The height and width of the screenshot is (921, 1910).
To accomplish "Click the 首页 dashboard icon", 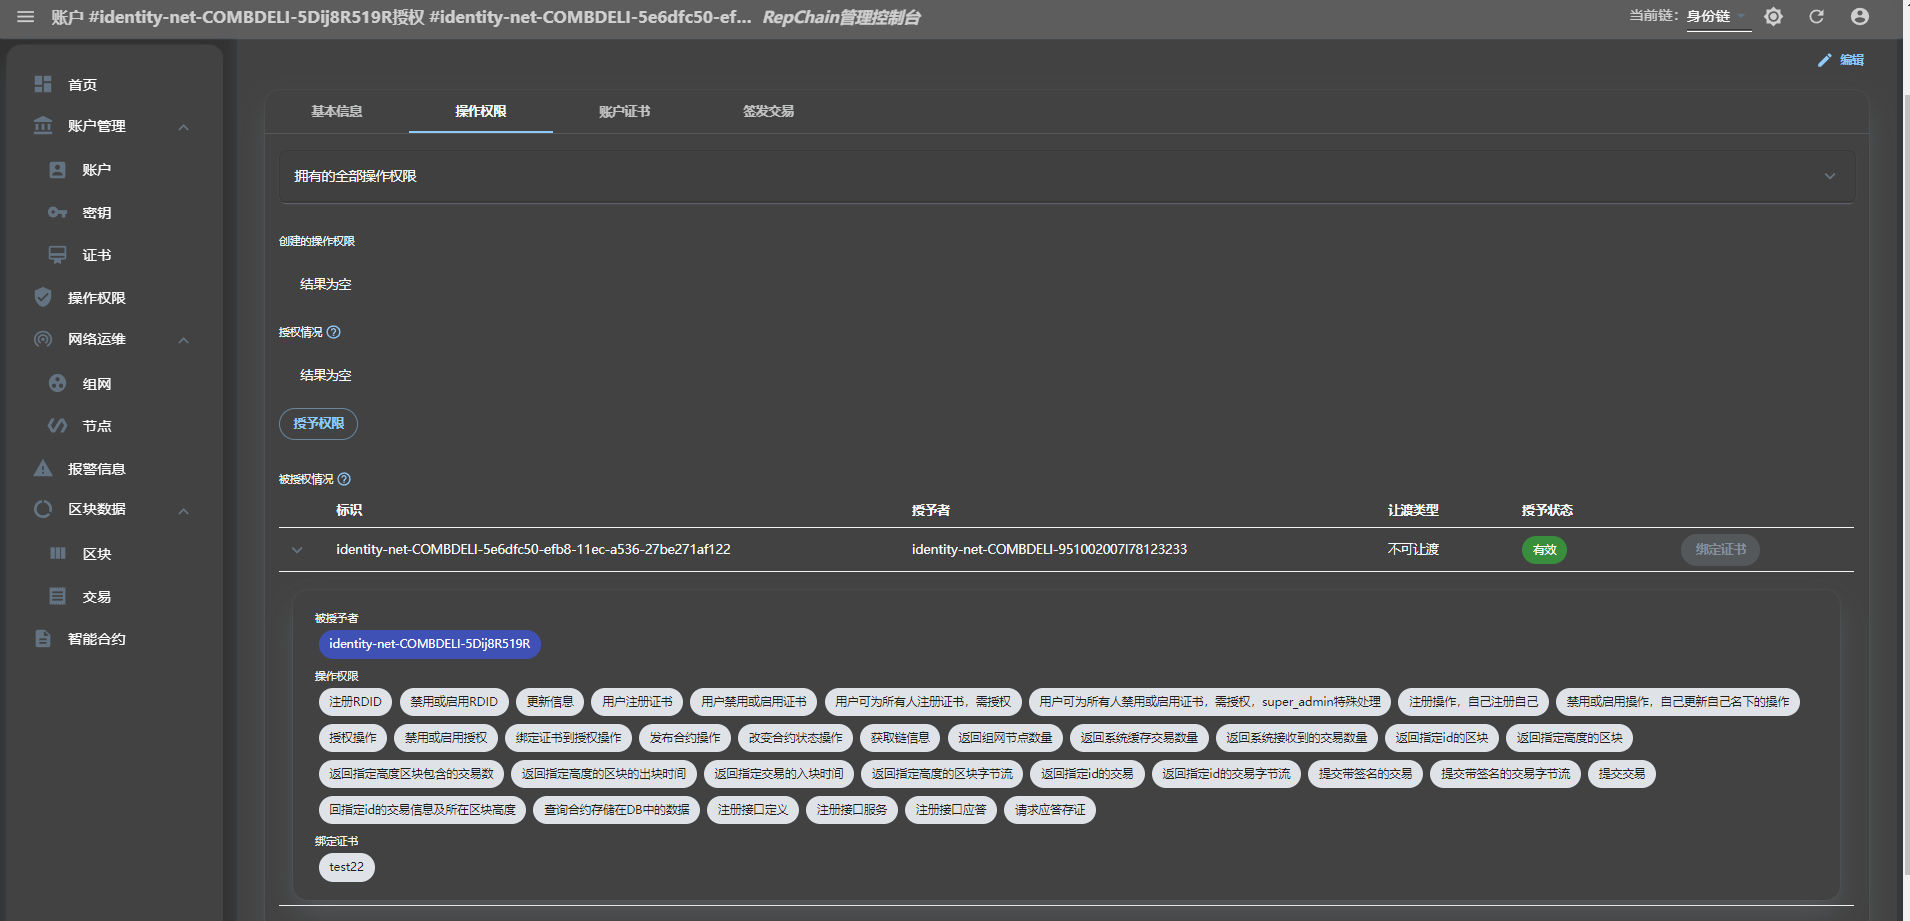I will tap(43, 84).
